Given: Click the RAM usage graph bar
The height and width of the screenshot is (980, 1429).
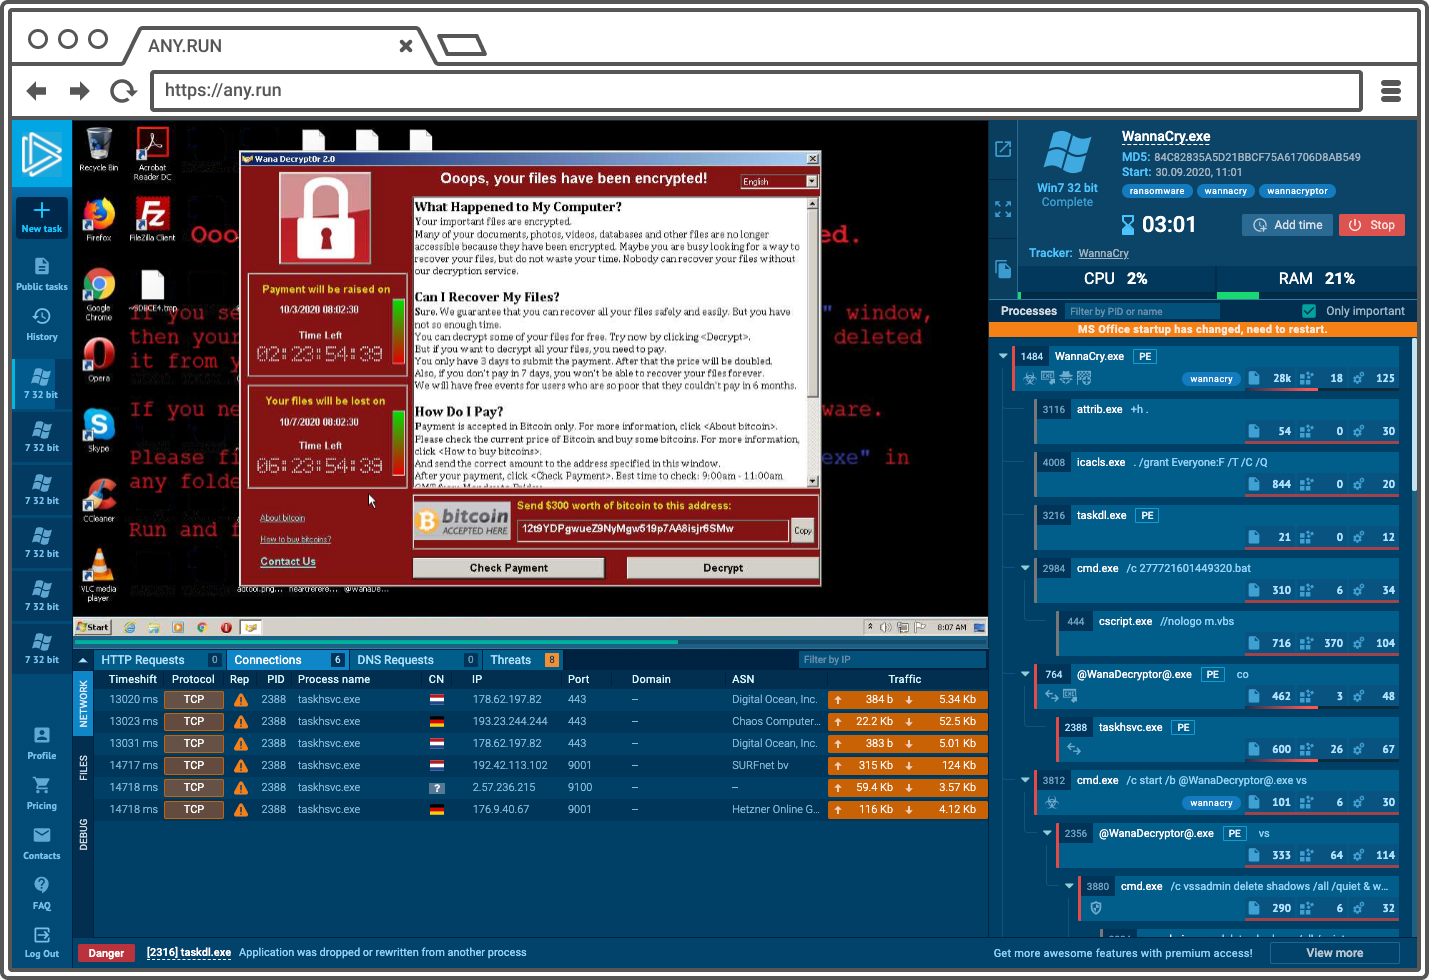Looking at the screenshot, I should coord(1316,295).
